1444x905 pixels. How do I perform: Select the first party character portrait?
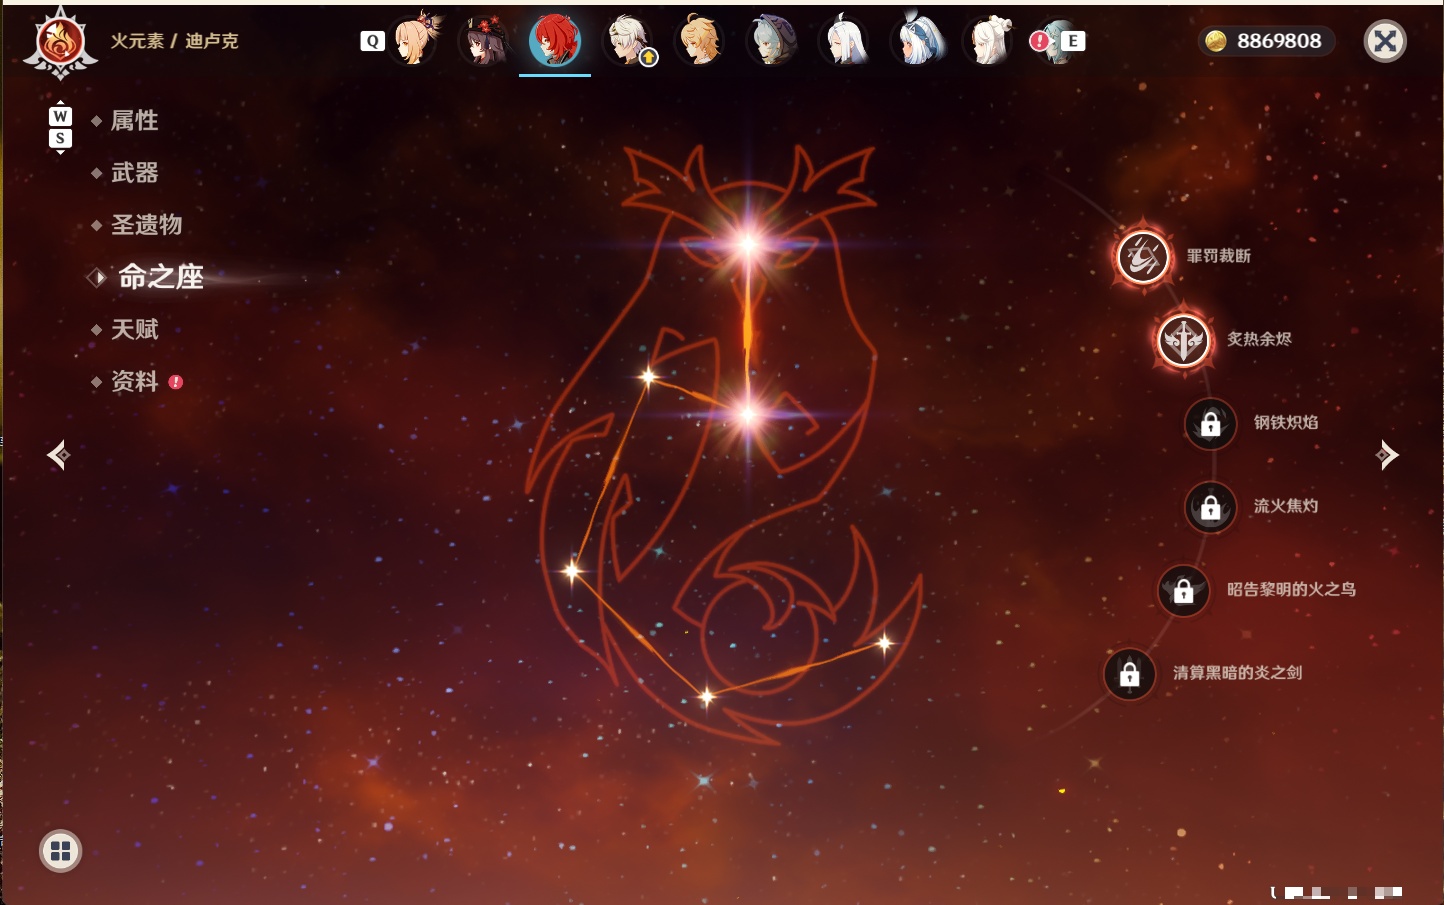pyautogui.click(x=415, y=40)
